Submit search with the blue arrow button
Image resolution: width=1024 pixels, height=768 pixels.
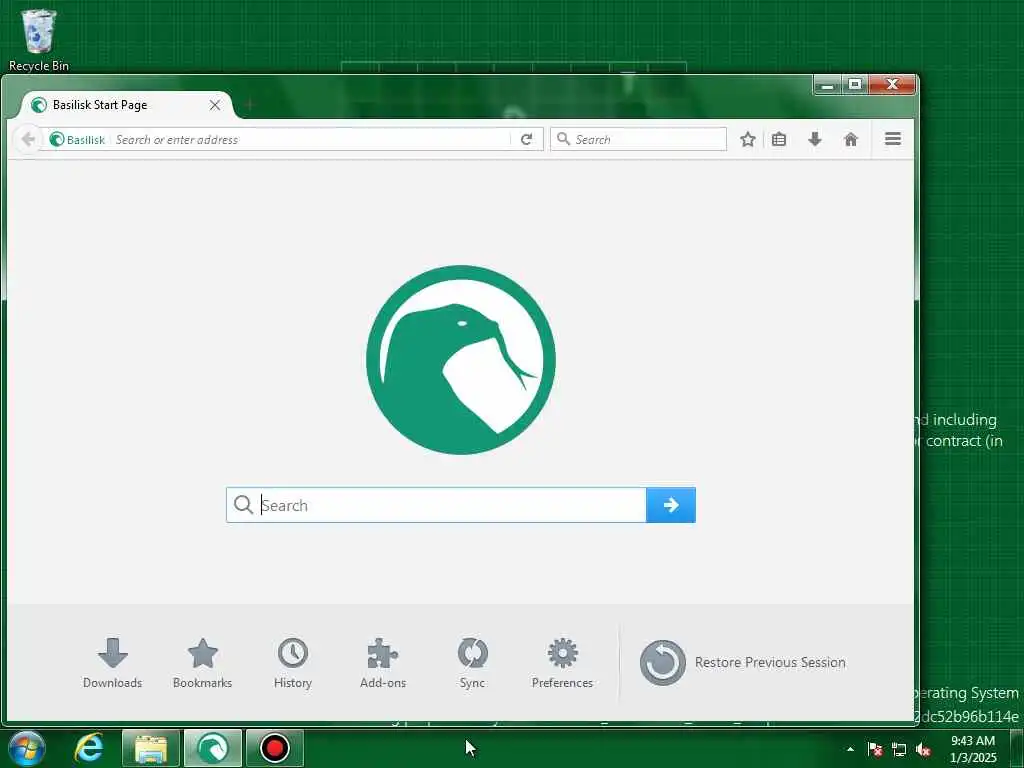(x=671, y=505)
